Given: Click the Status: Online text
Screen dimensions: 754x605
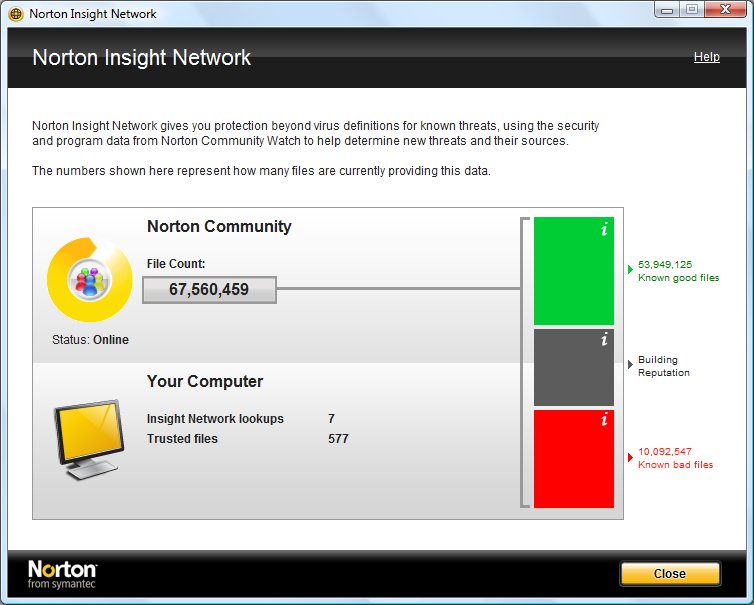Looking at the screenshot, I should (90, 340).
